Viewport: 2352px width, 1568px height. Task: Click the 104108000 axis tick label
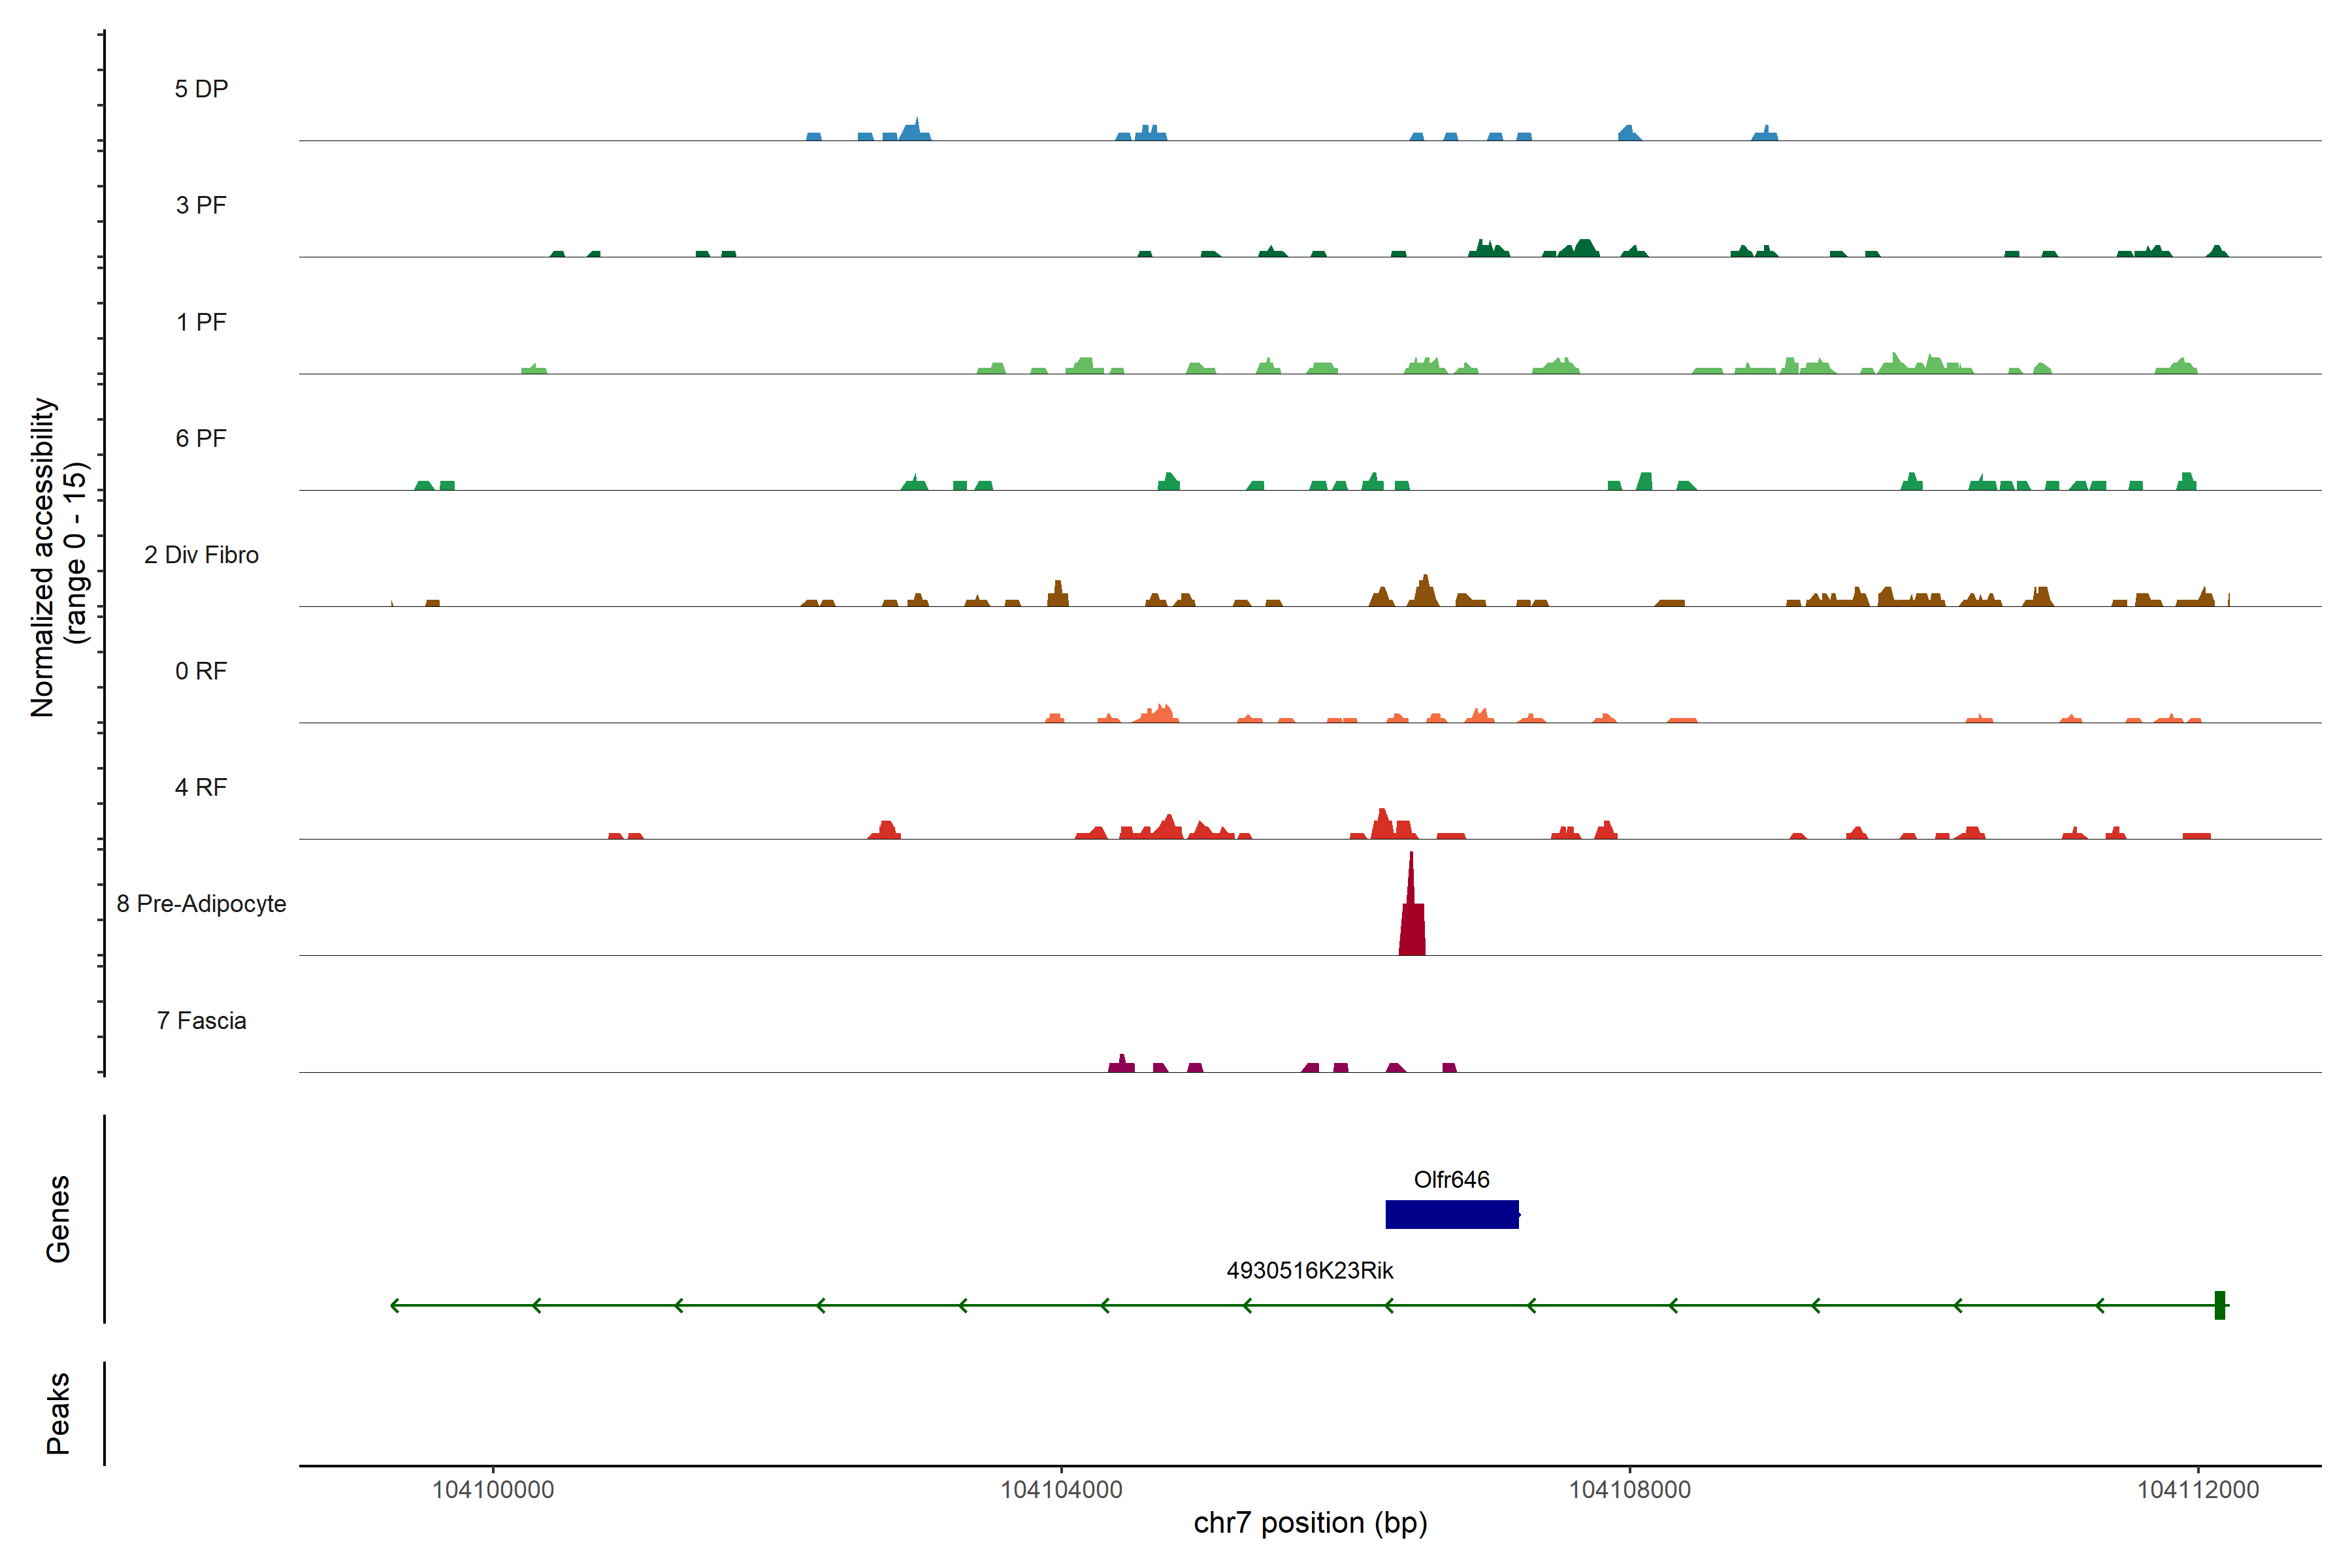[1629, 1489]
